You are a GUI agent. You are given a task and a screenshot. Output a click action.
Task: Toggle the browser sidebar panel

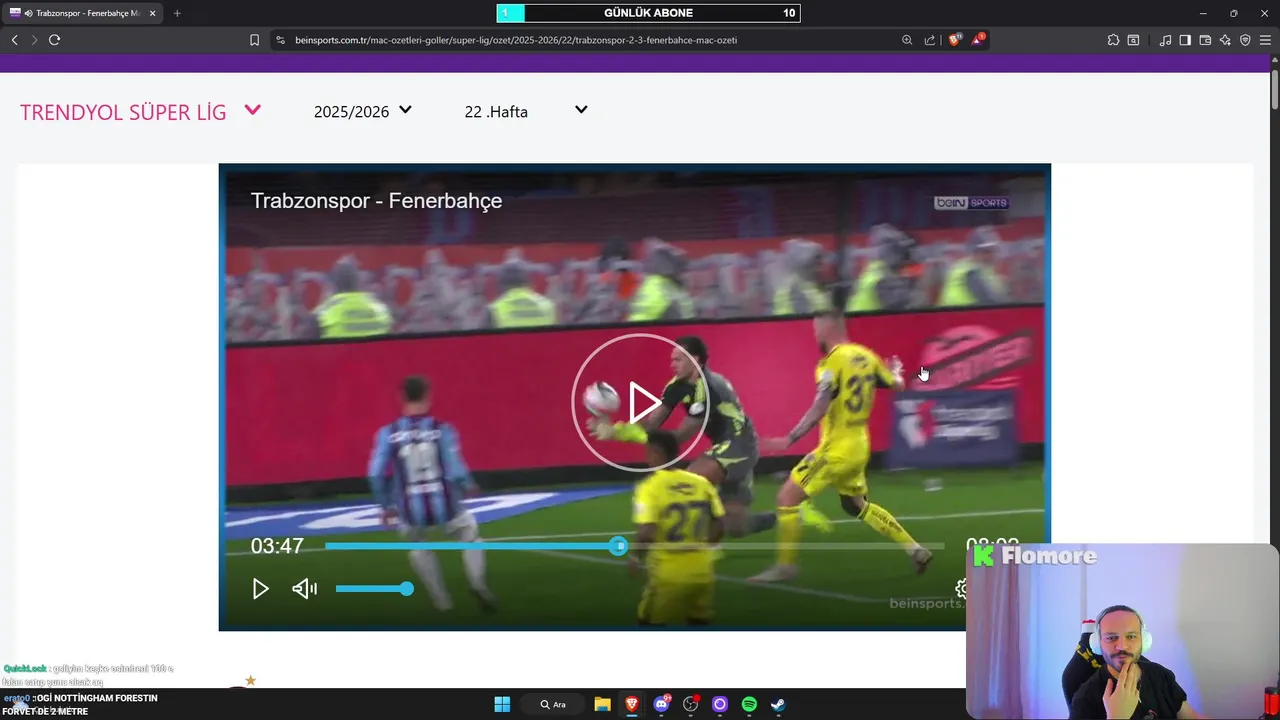pos(1185,40)
